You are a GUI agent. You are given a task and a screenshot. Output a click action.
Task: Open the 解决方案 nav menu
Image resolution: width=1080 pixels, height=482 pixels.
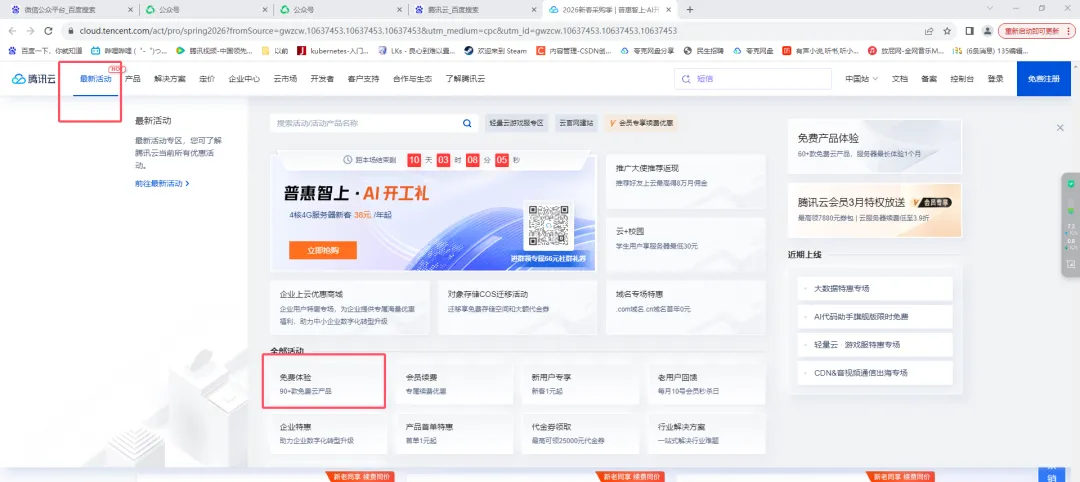[x=169, y=79]
